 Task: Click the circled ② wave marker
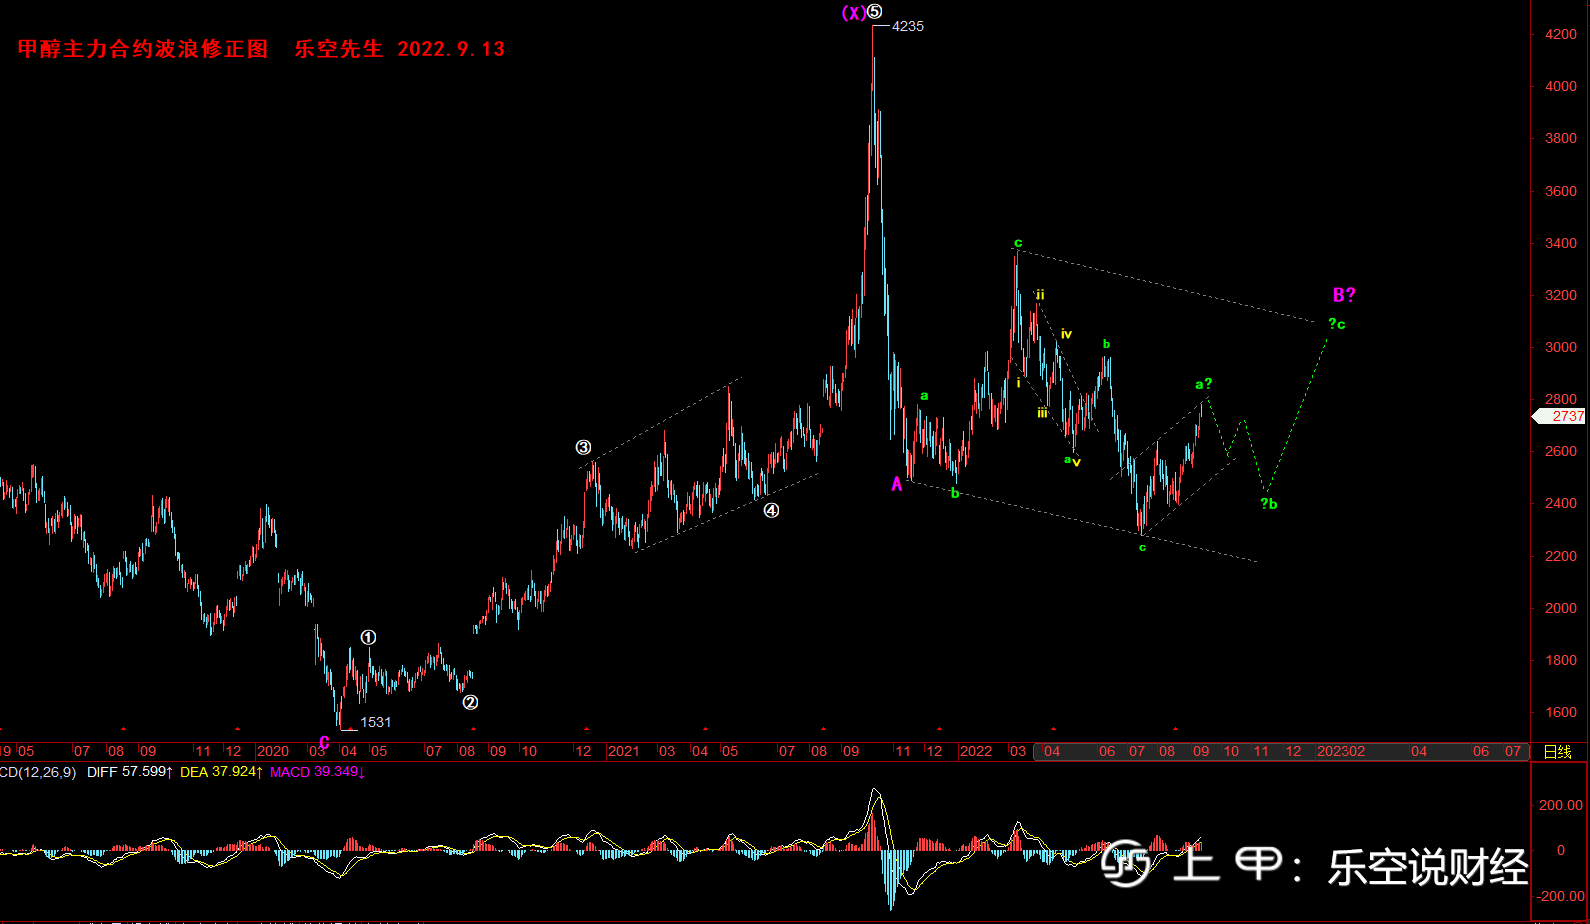[470, 702]
